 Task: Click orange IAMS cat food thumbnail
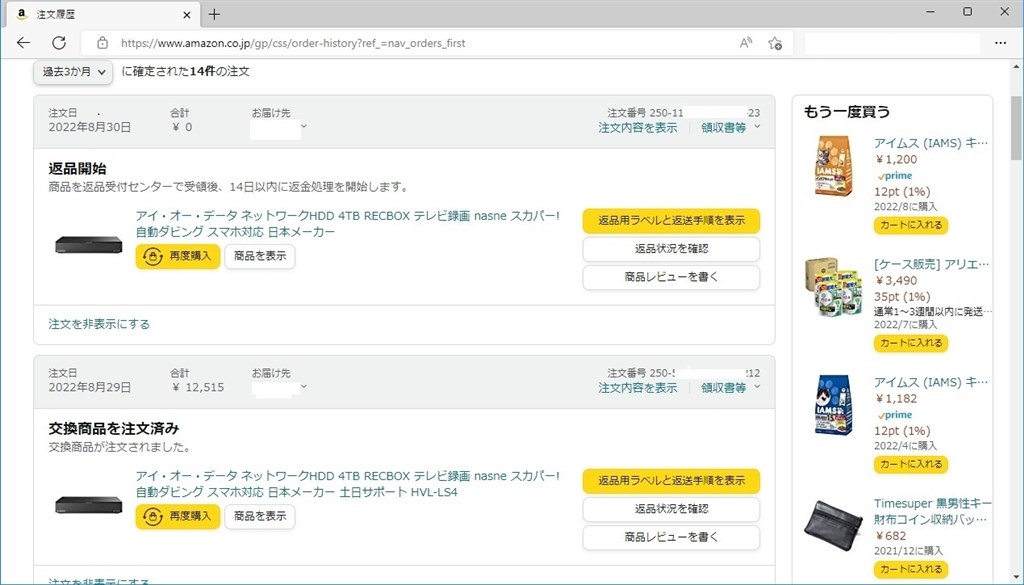[833, 166]
